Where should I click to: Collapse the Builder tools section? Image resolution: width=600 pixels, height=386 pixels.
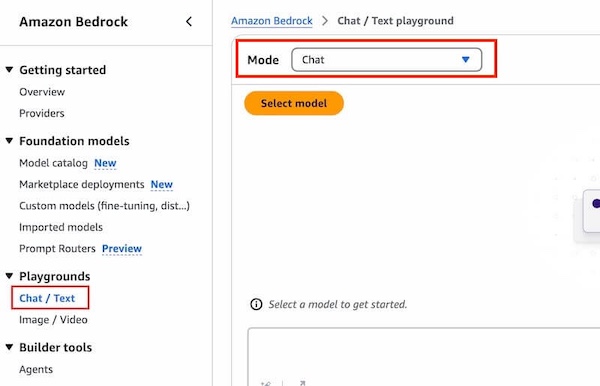[x=10, y=347]
